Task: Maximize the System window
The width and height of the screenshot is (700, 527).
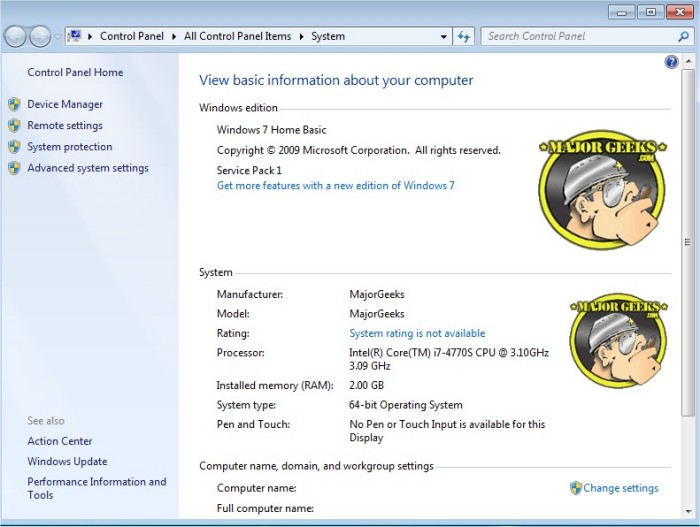Action: click(x=650, y=12)
